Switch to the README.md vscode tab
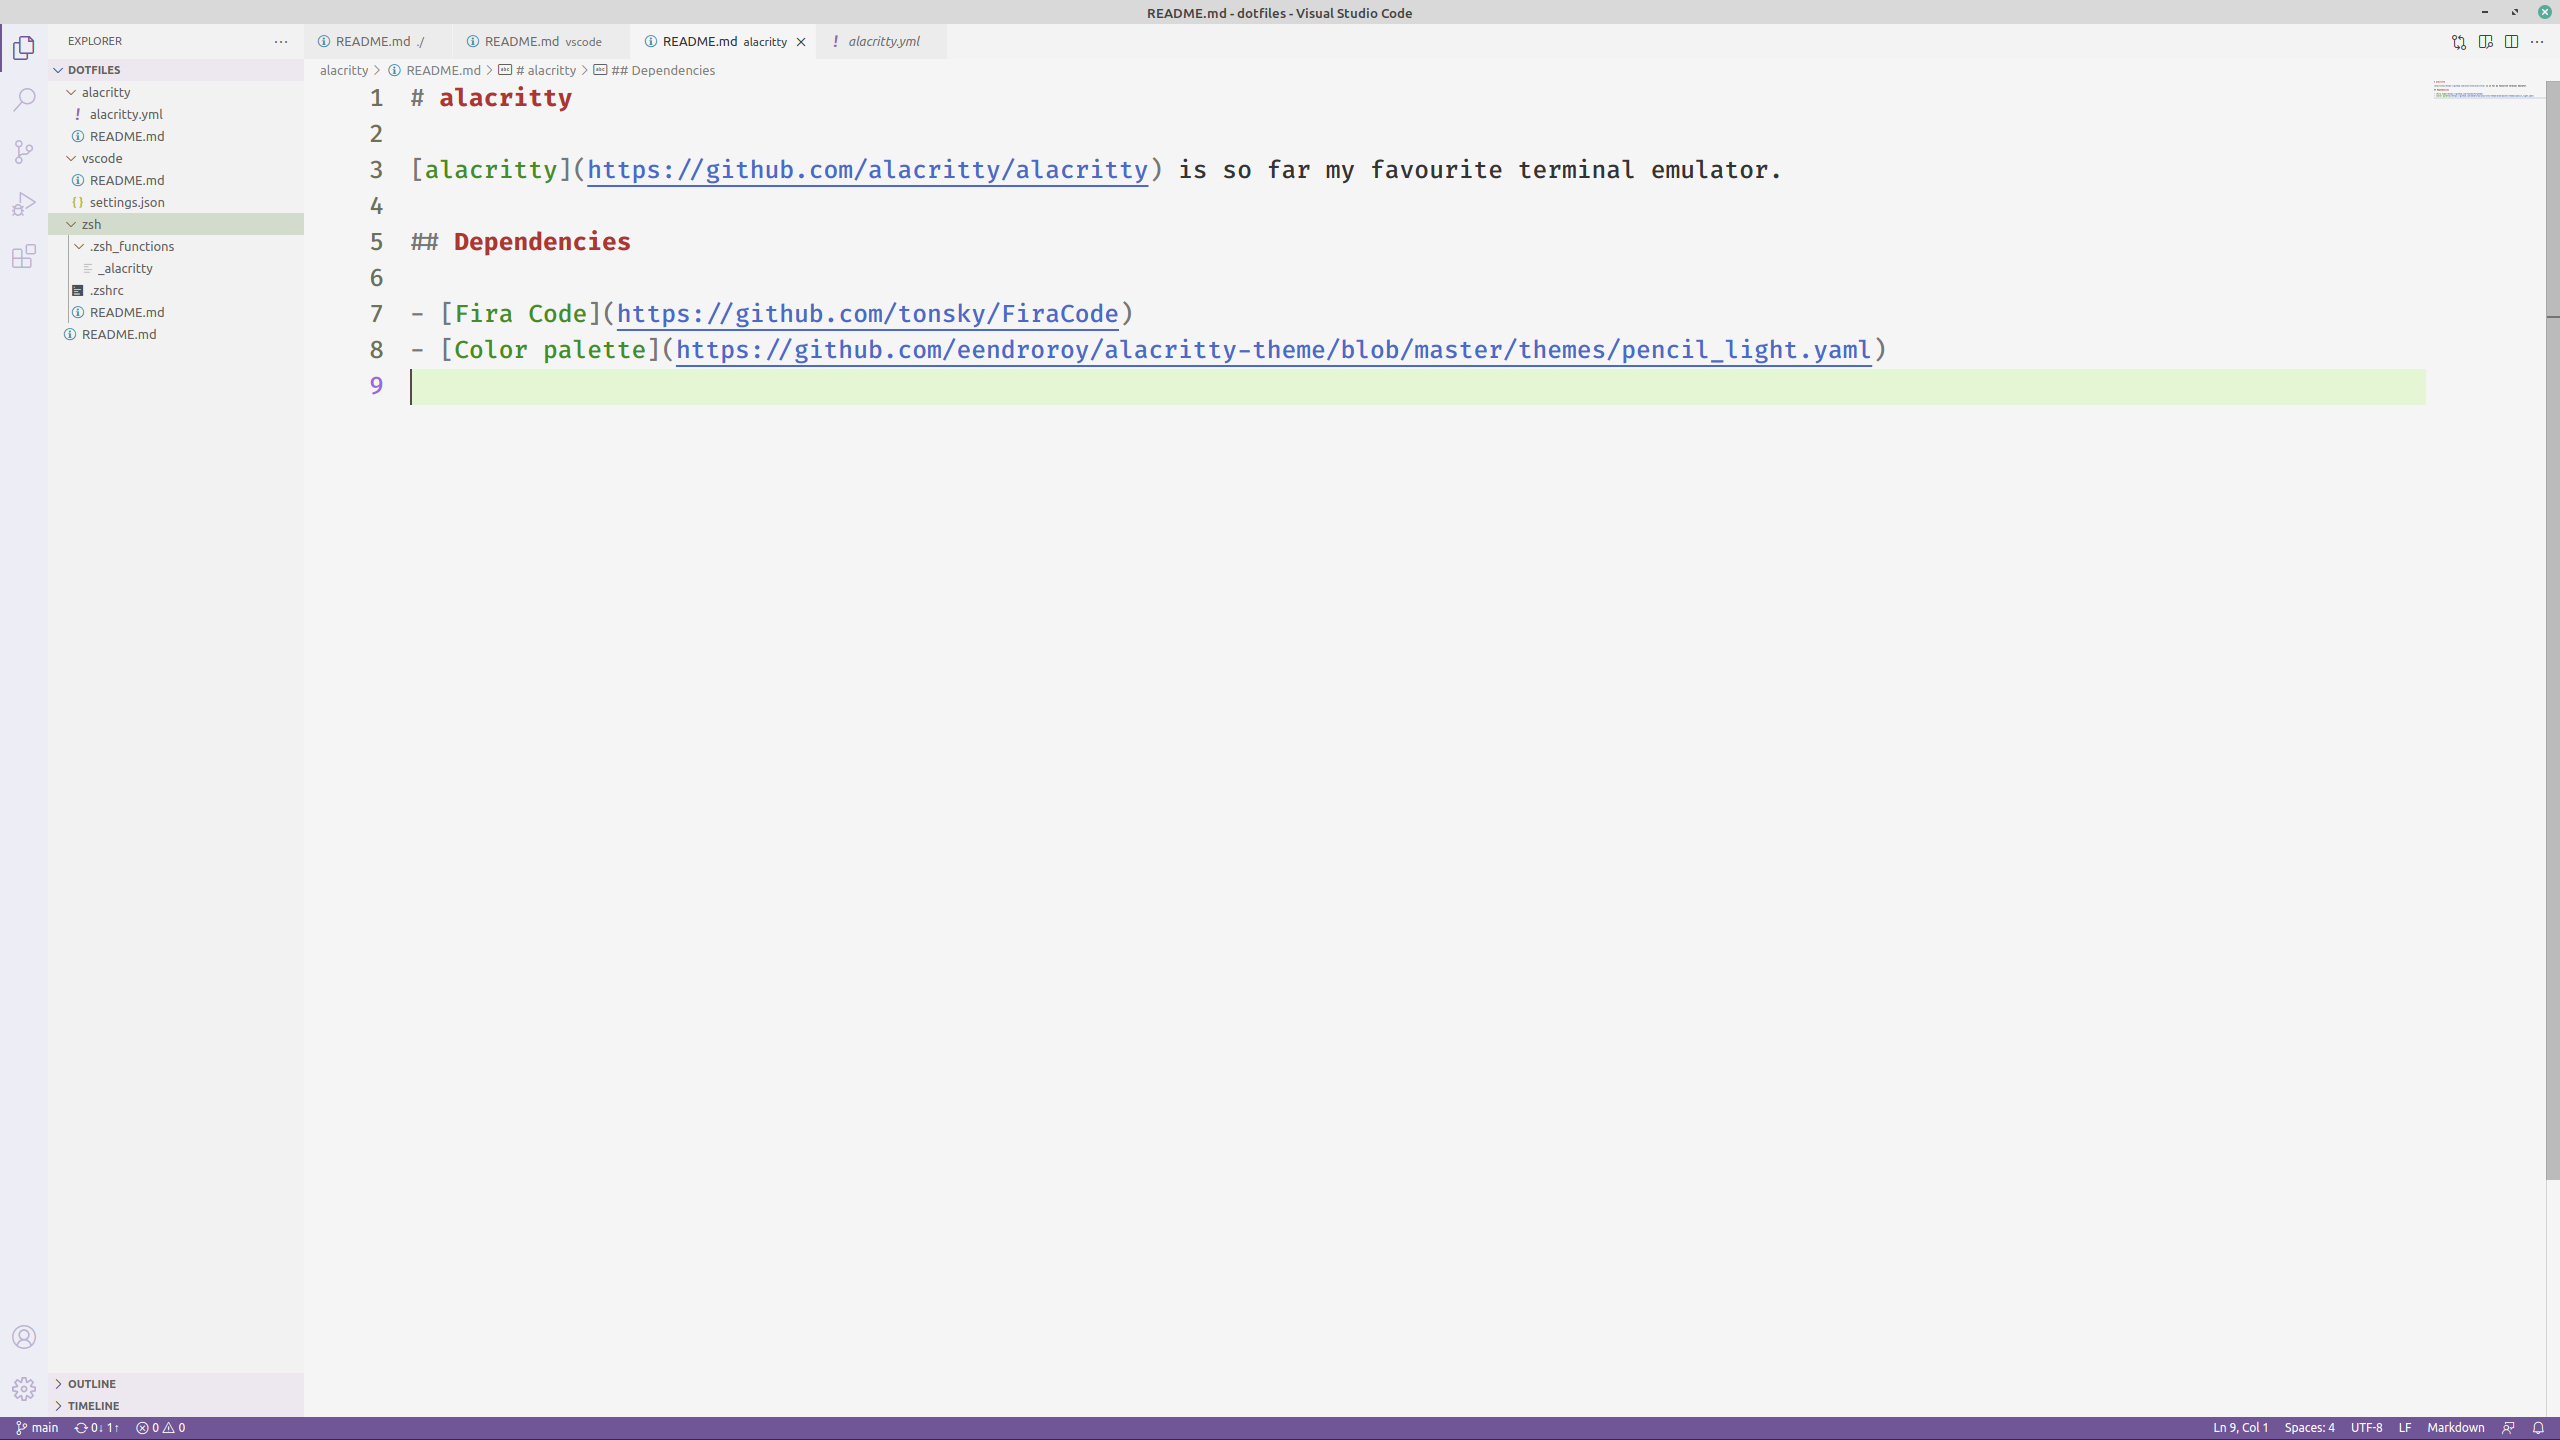Image resolution: width=2560 pixels, height=1440 pixels. (x=541, y=42)
